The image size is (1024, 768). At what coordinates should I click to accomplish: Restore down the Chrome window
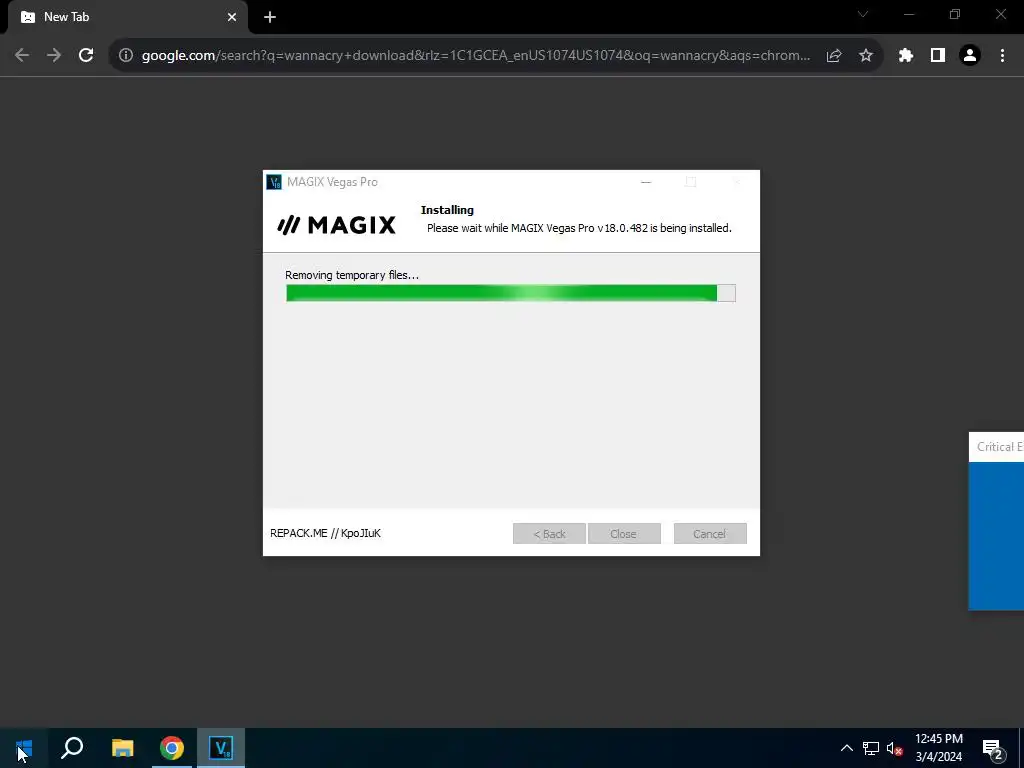tap(955, 14)
